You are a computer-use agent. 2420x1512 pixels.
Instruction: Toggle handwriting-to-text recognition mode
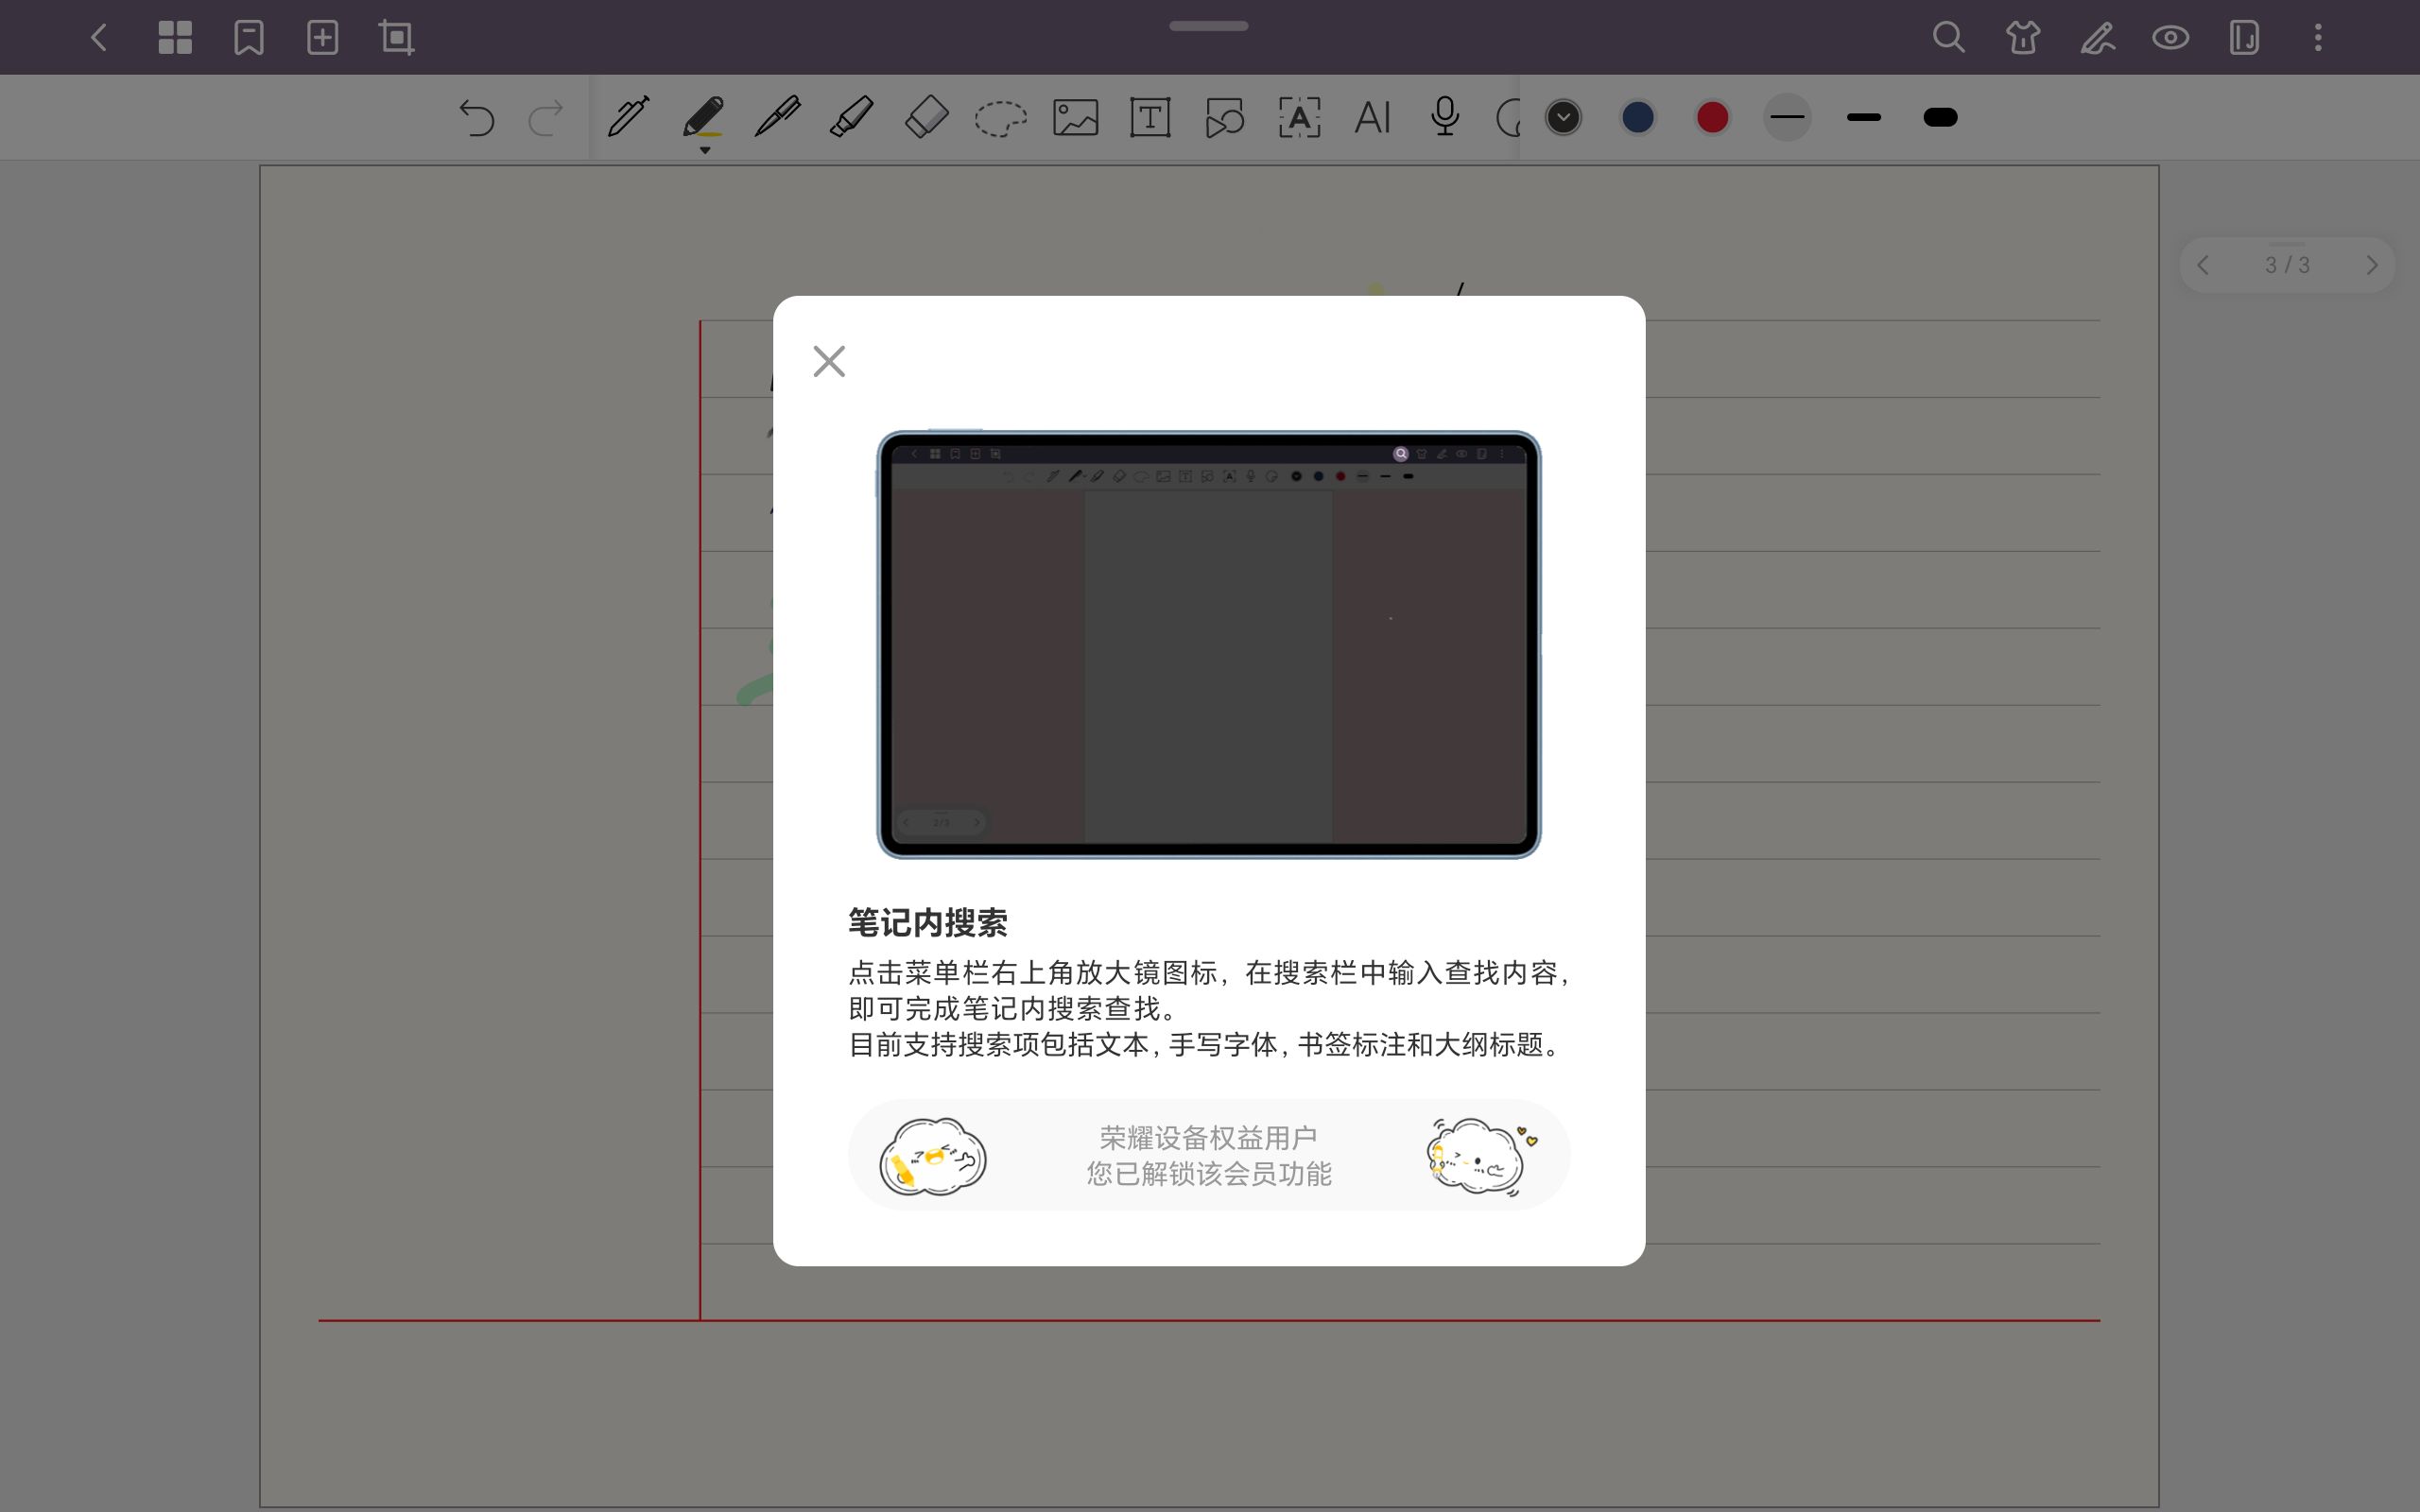coord(1298,117)
